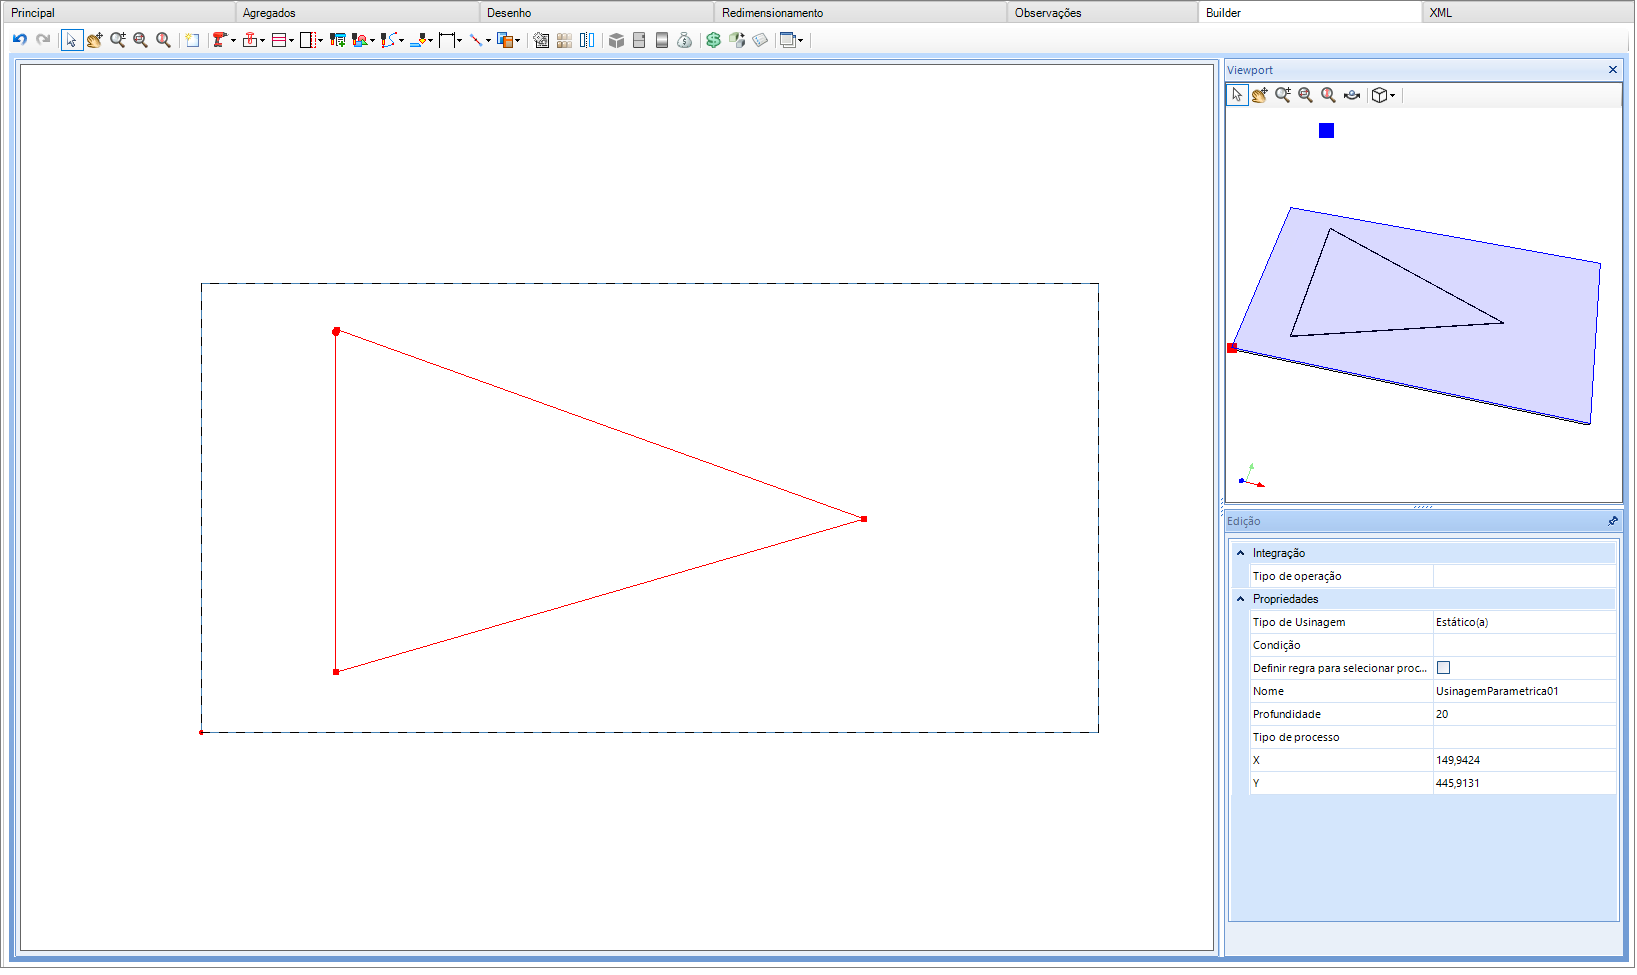Click the properties sheet icon in toolbar
1637x975 pixels.
click(x=541, y=40)
